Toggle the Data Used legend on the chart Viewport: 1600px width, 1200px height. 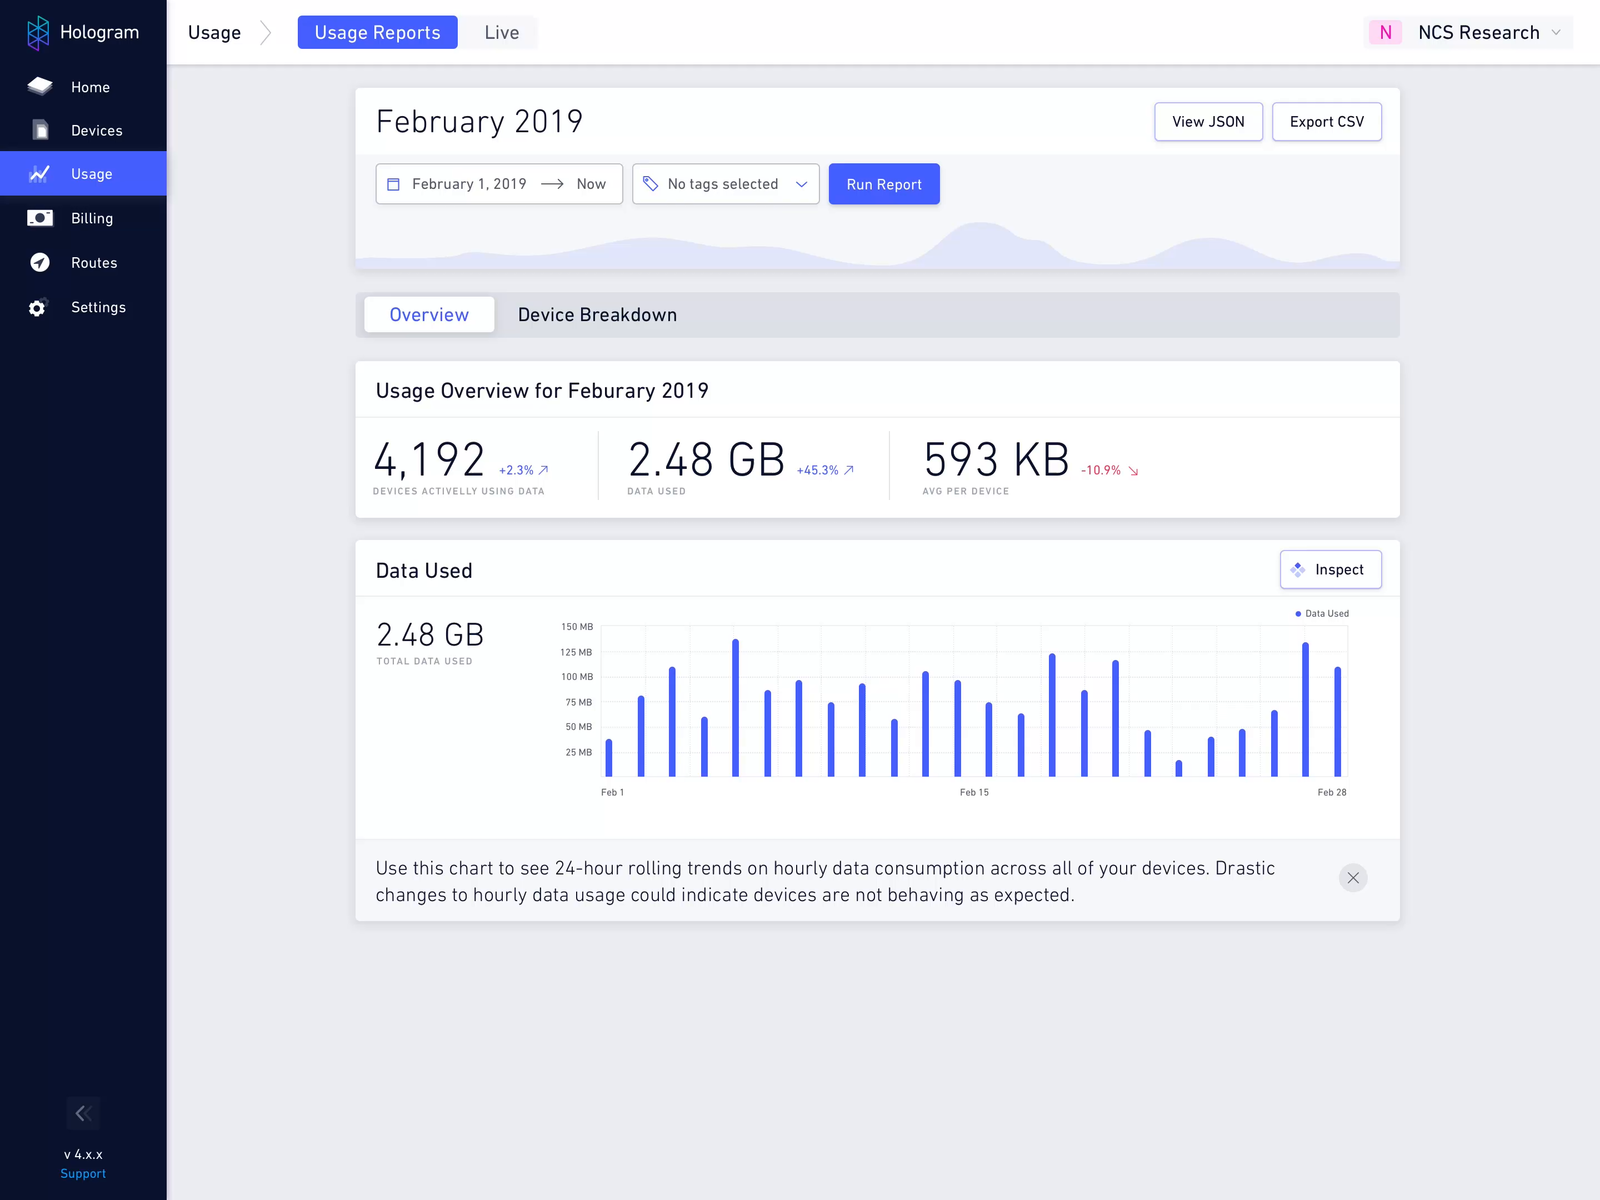[x=1320, y=613]
